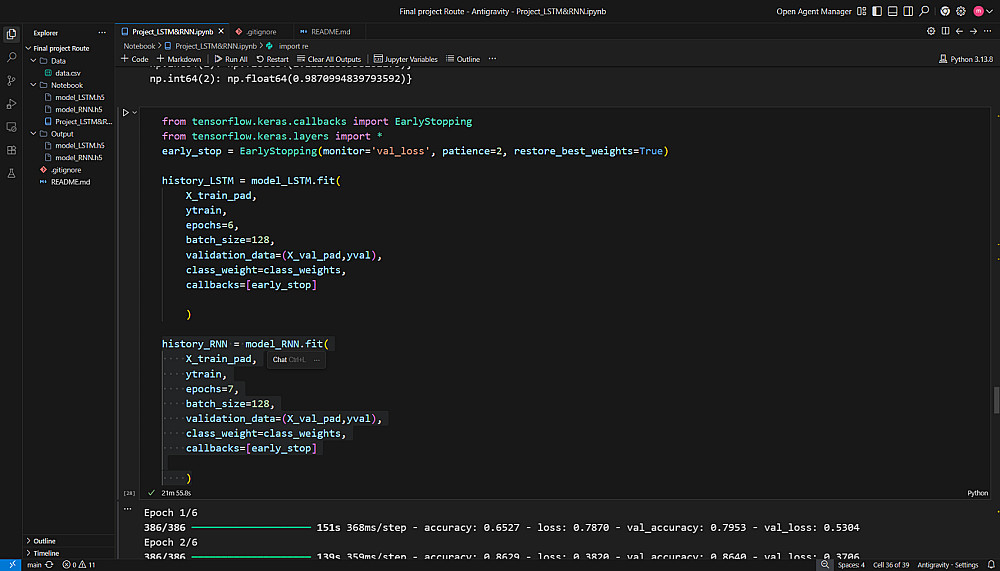The image size is (1000, 571).
Task: Click the split editor icon
Action: click(x=945, y=31)
